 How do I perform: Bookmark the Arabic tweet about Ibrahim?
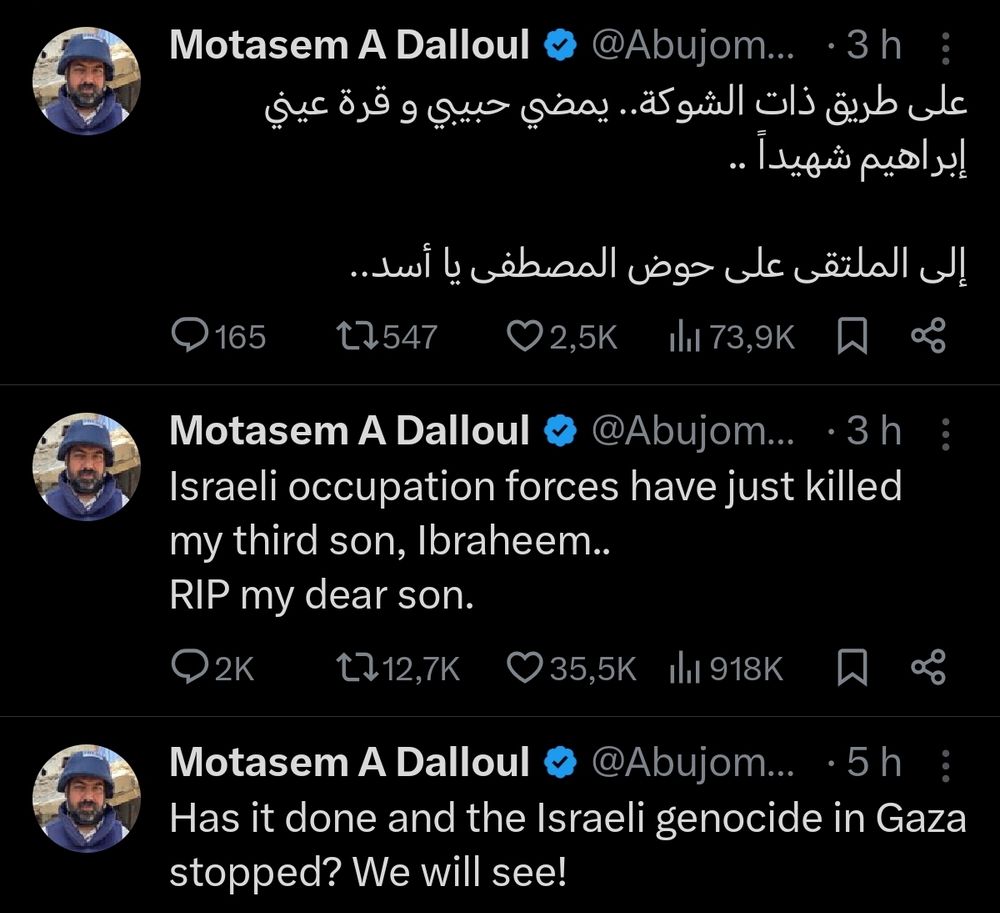[x=850, y=338]
